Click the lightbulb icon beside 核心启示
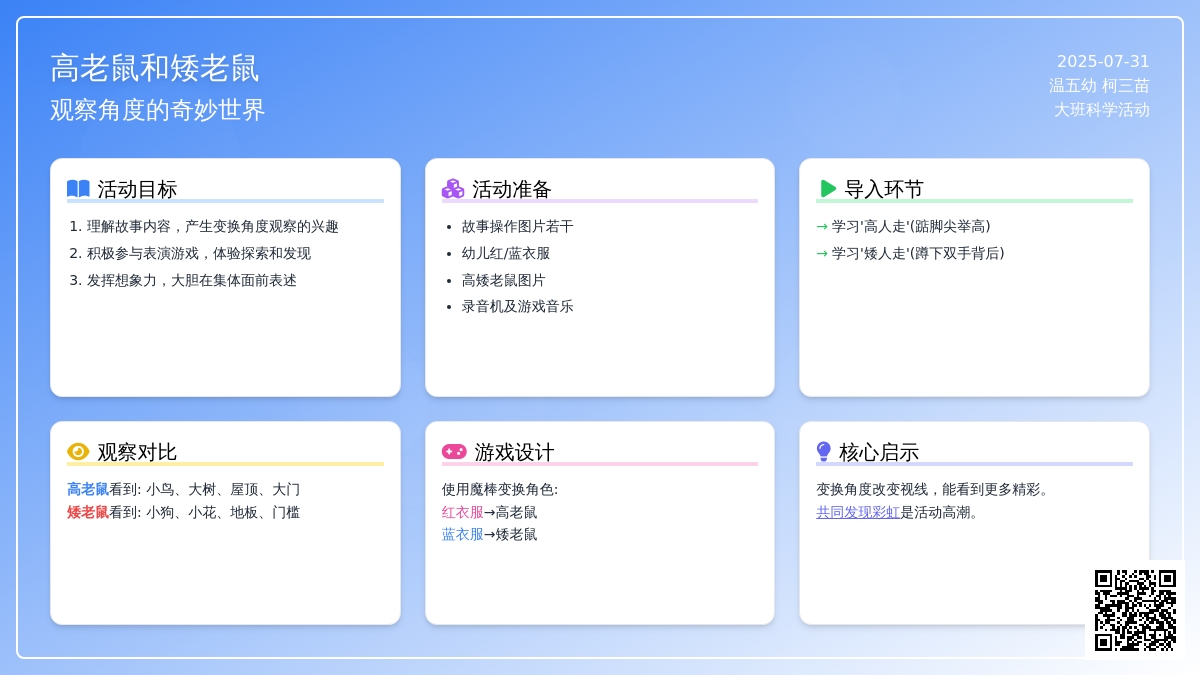Viewport: 1200px width, 675px height. click(x=824, y=452)
